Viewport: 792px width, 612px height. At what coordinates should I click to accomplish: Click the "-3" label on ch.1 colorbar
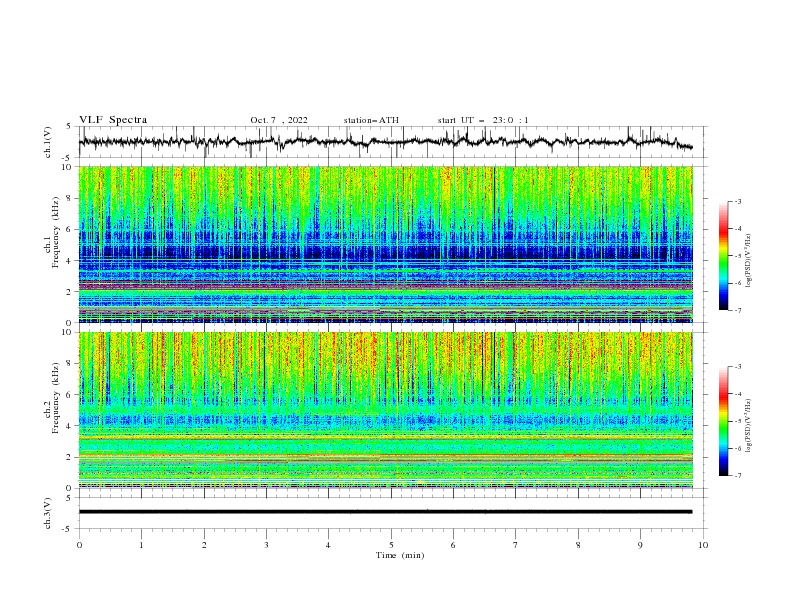pyautogui.click(x=737, y=201)
